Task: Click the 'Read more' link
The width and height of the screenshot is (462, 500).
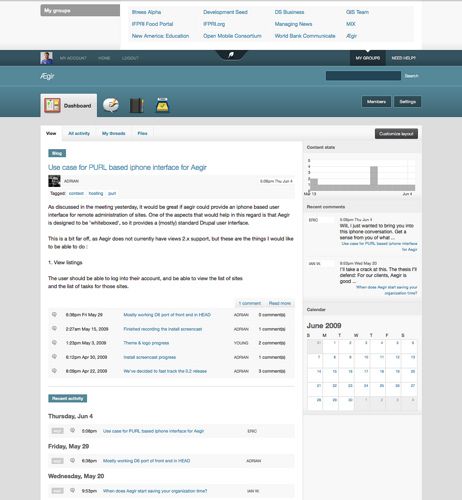Action: (x=280, y=303)
